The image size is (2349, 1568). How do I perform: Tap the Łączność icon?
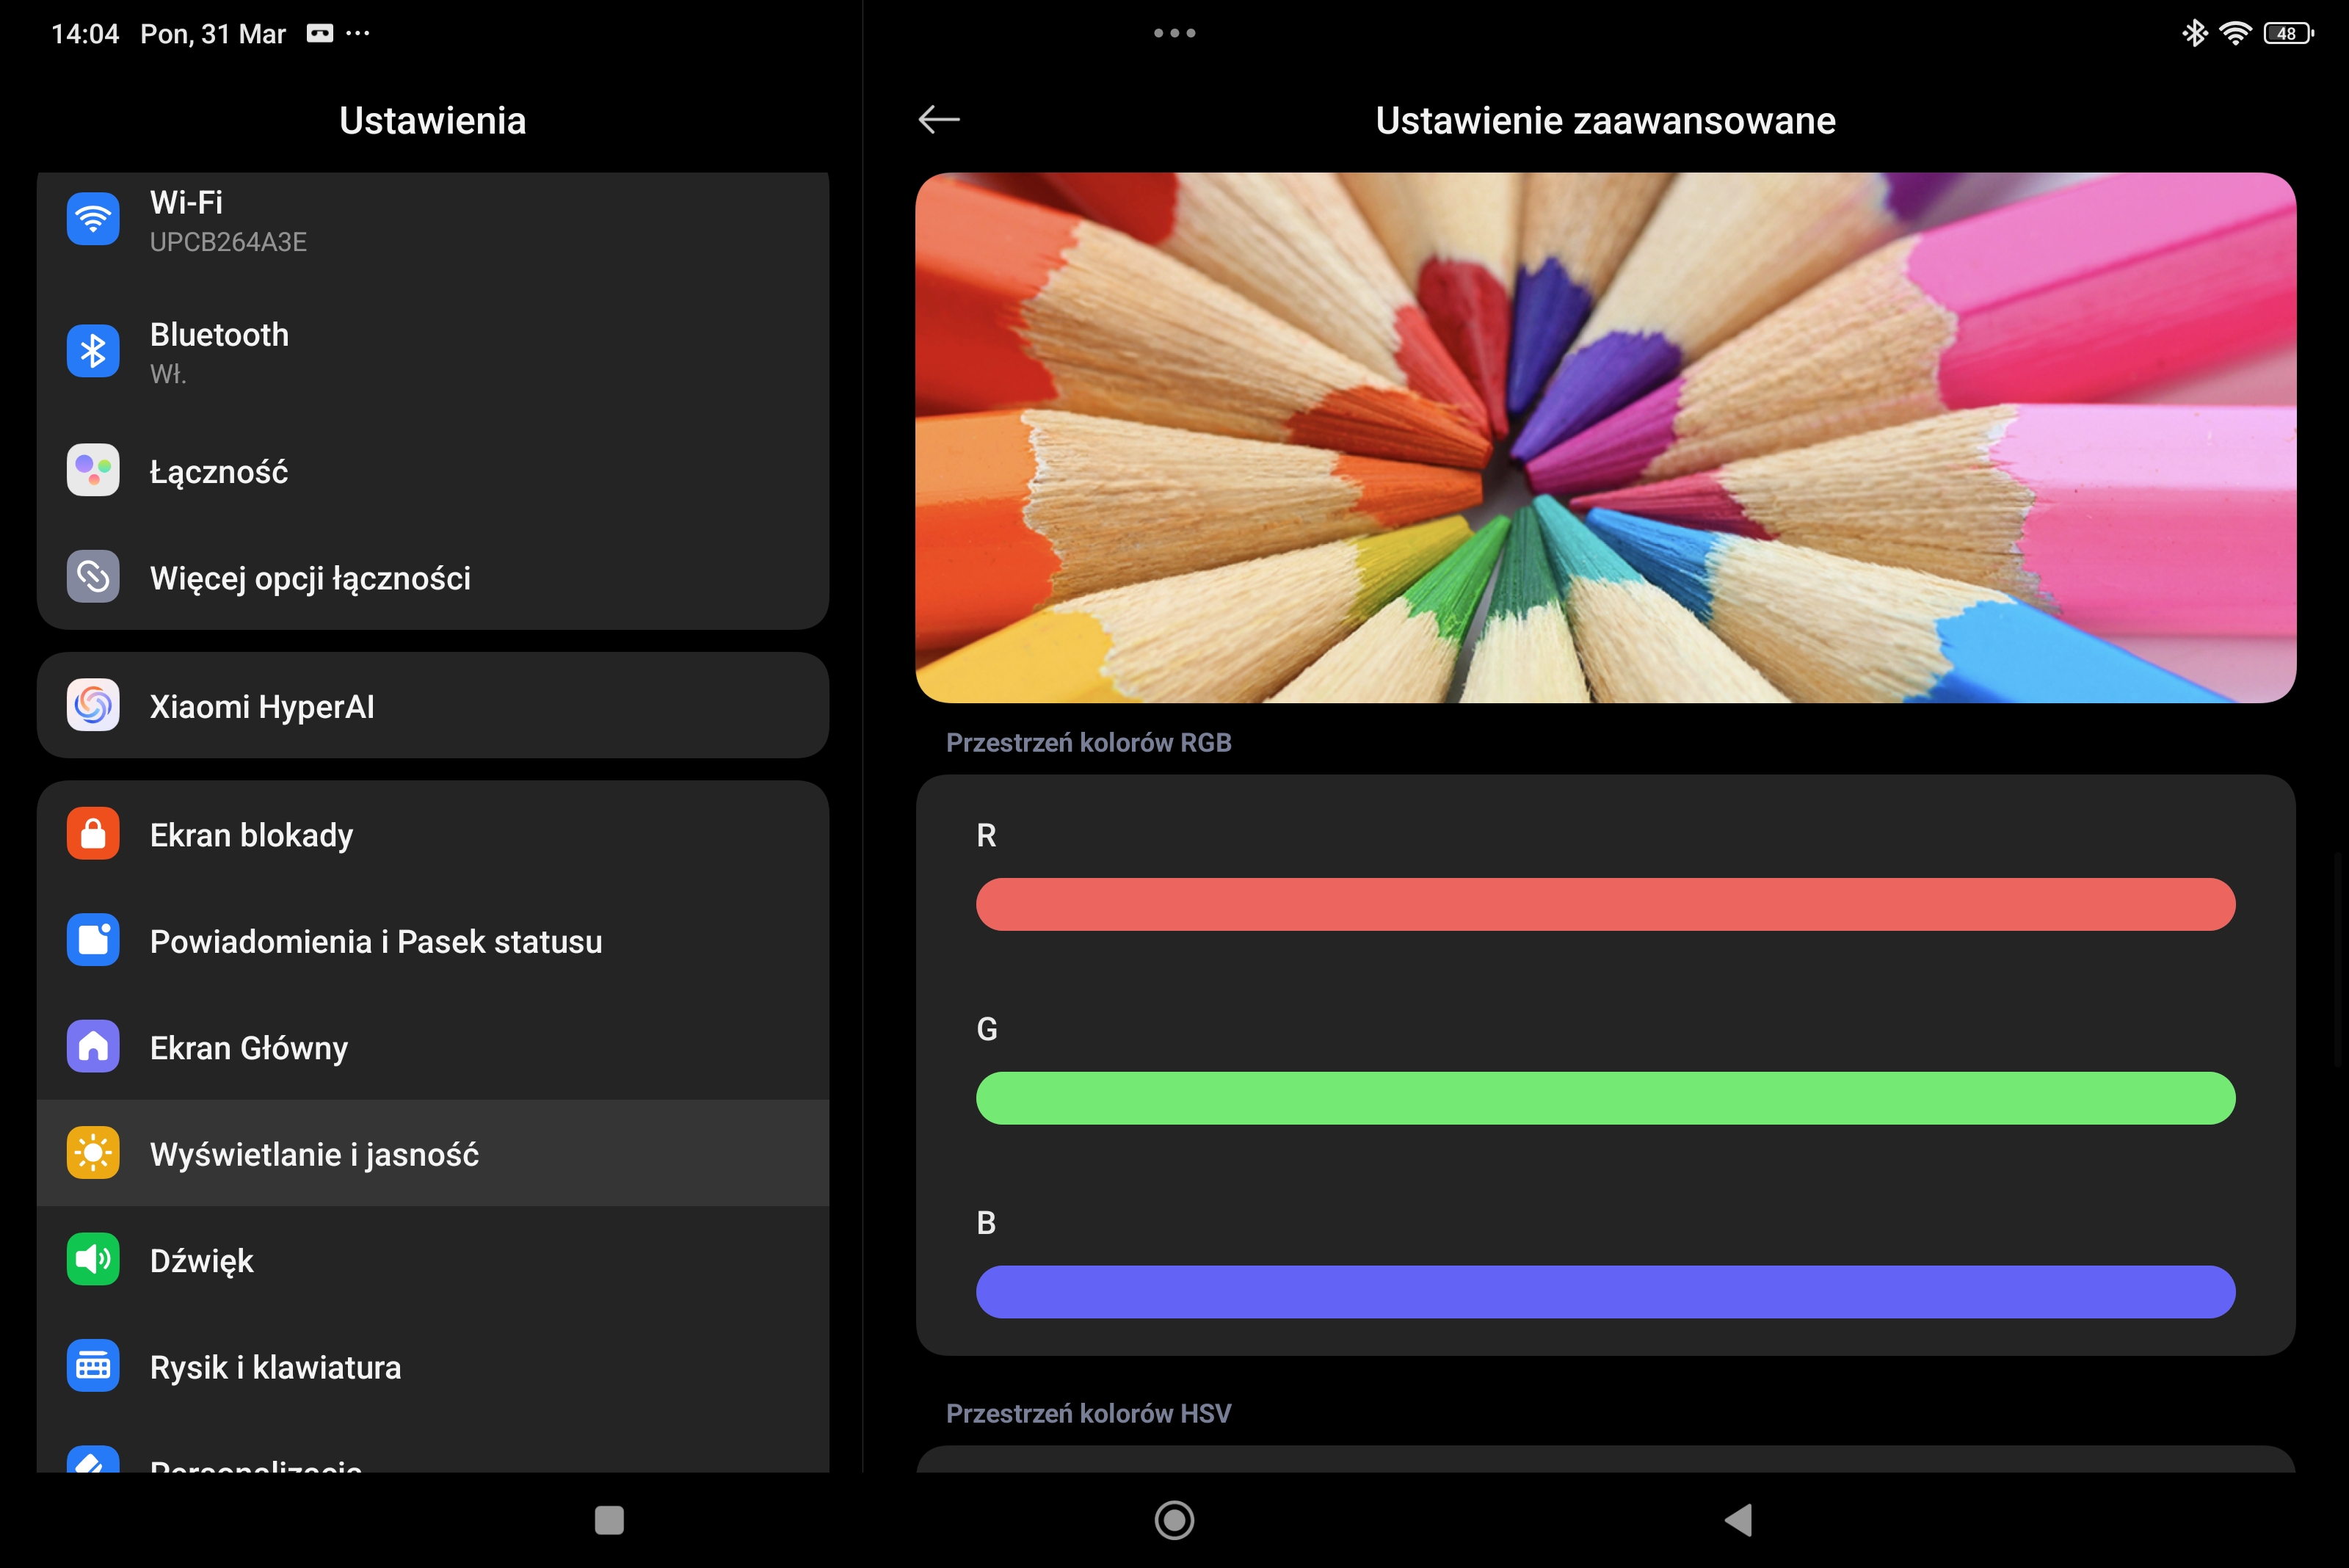click(93, 470)
